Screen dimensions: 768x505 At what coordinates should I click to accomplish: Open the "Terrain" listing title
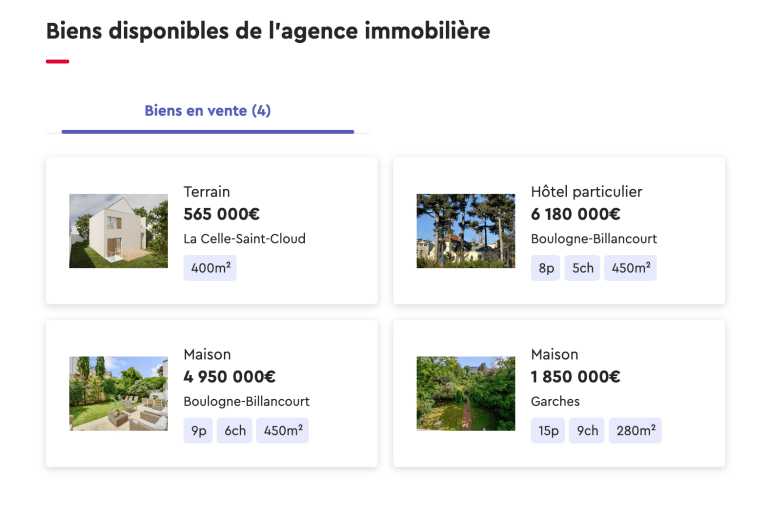point(207,191)
